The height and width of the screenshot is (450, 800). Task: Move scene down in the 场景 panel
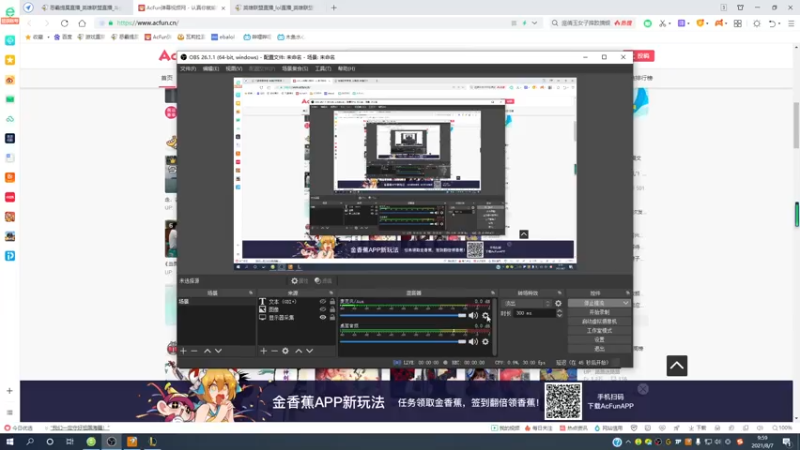tap(218, 351)
